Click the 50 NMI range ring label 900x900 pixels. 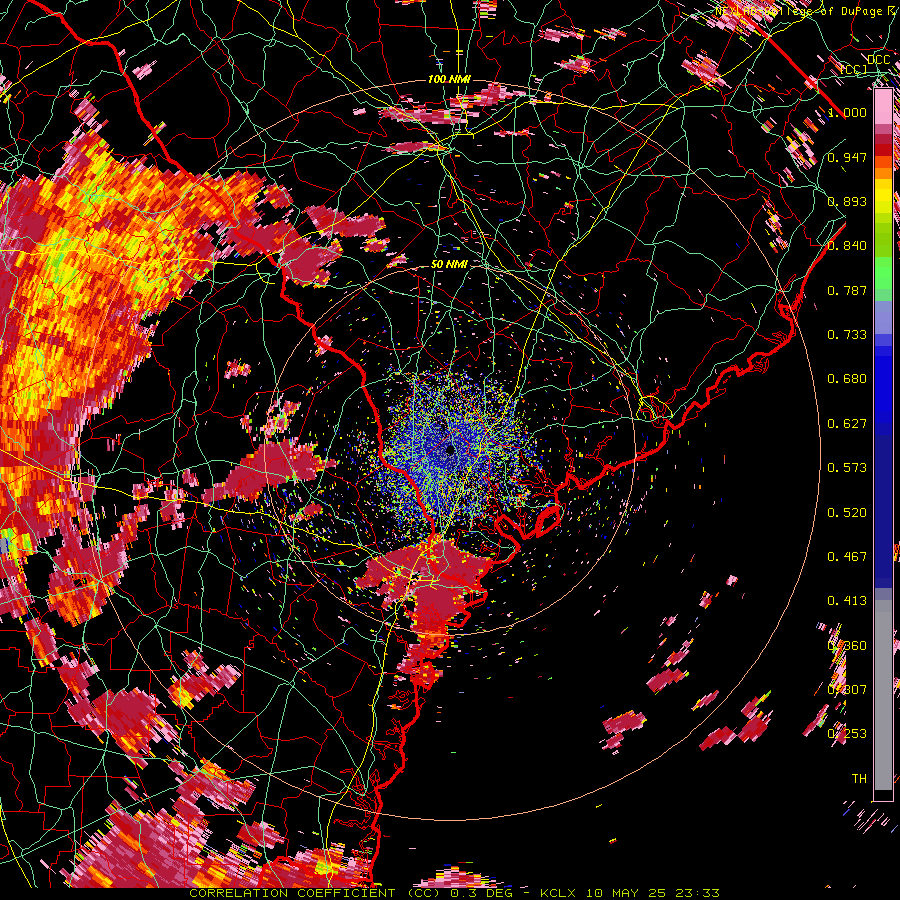pyautogui.click(x=449, y=265)
